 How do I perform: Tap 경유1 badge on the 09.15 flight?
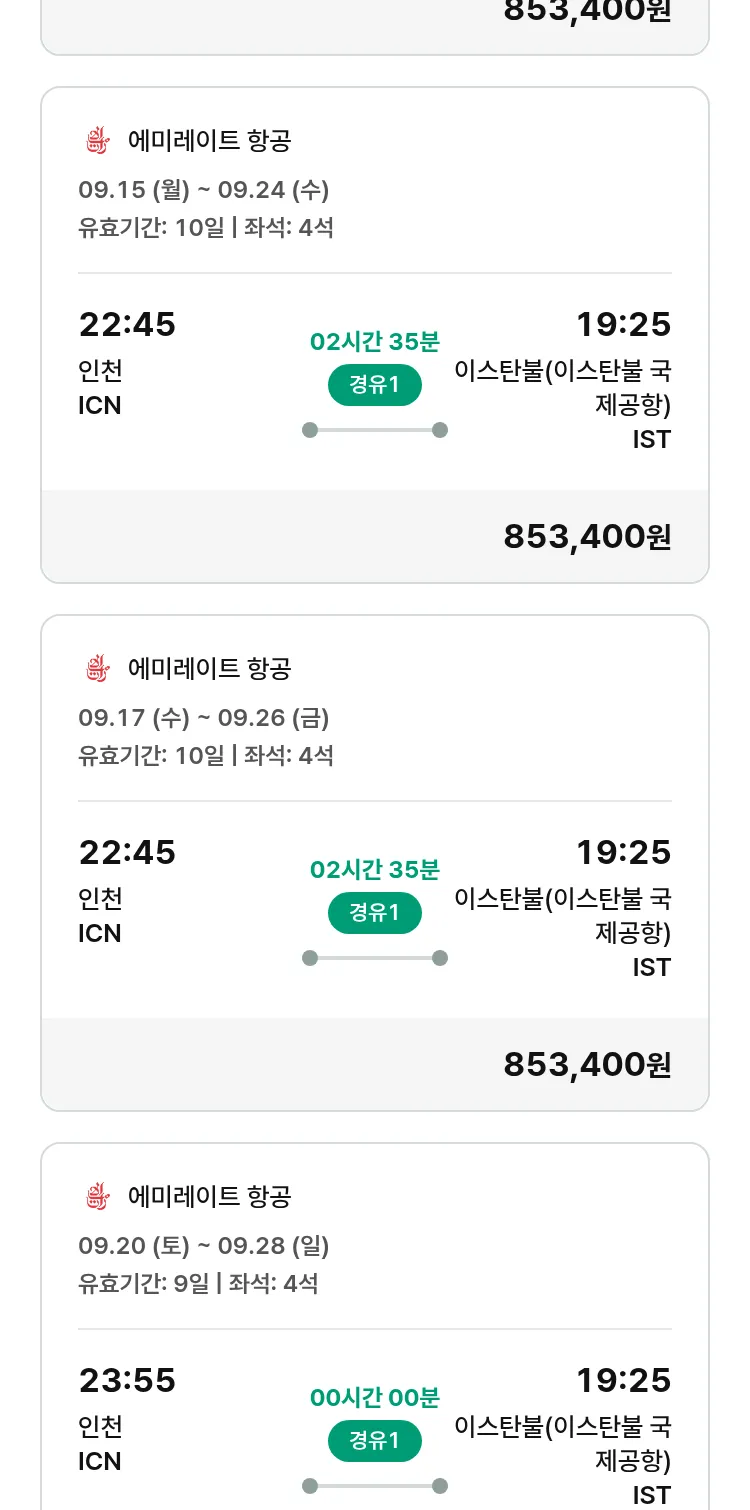(x=375, y=385)
